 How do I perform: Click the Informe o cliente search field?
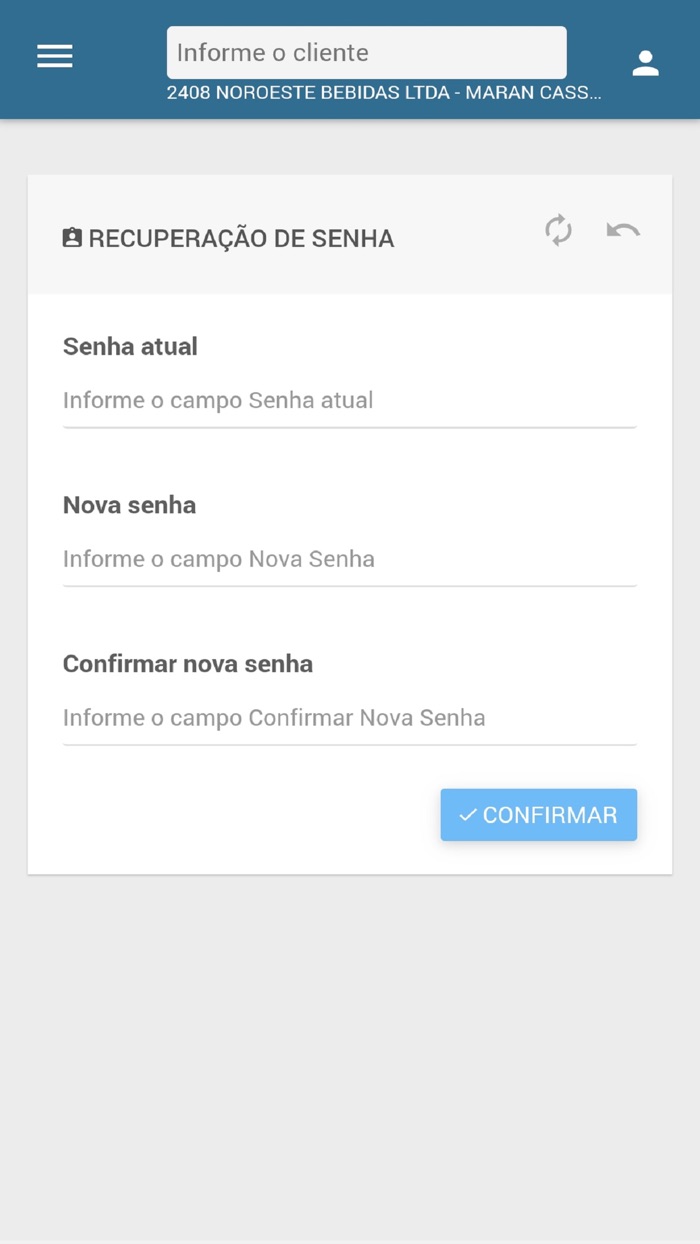pyautogui.click(x=365, y=52)
